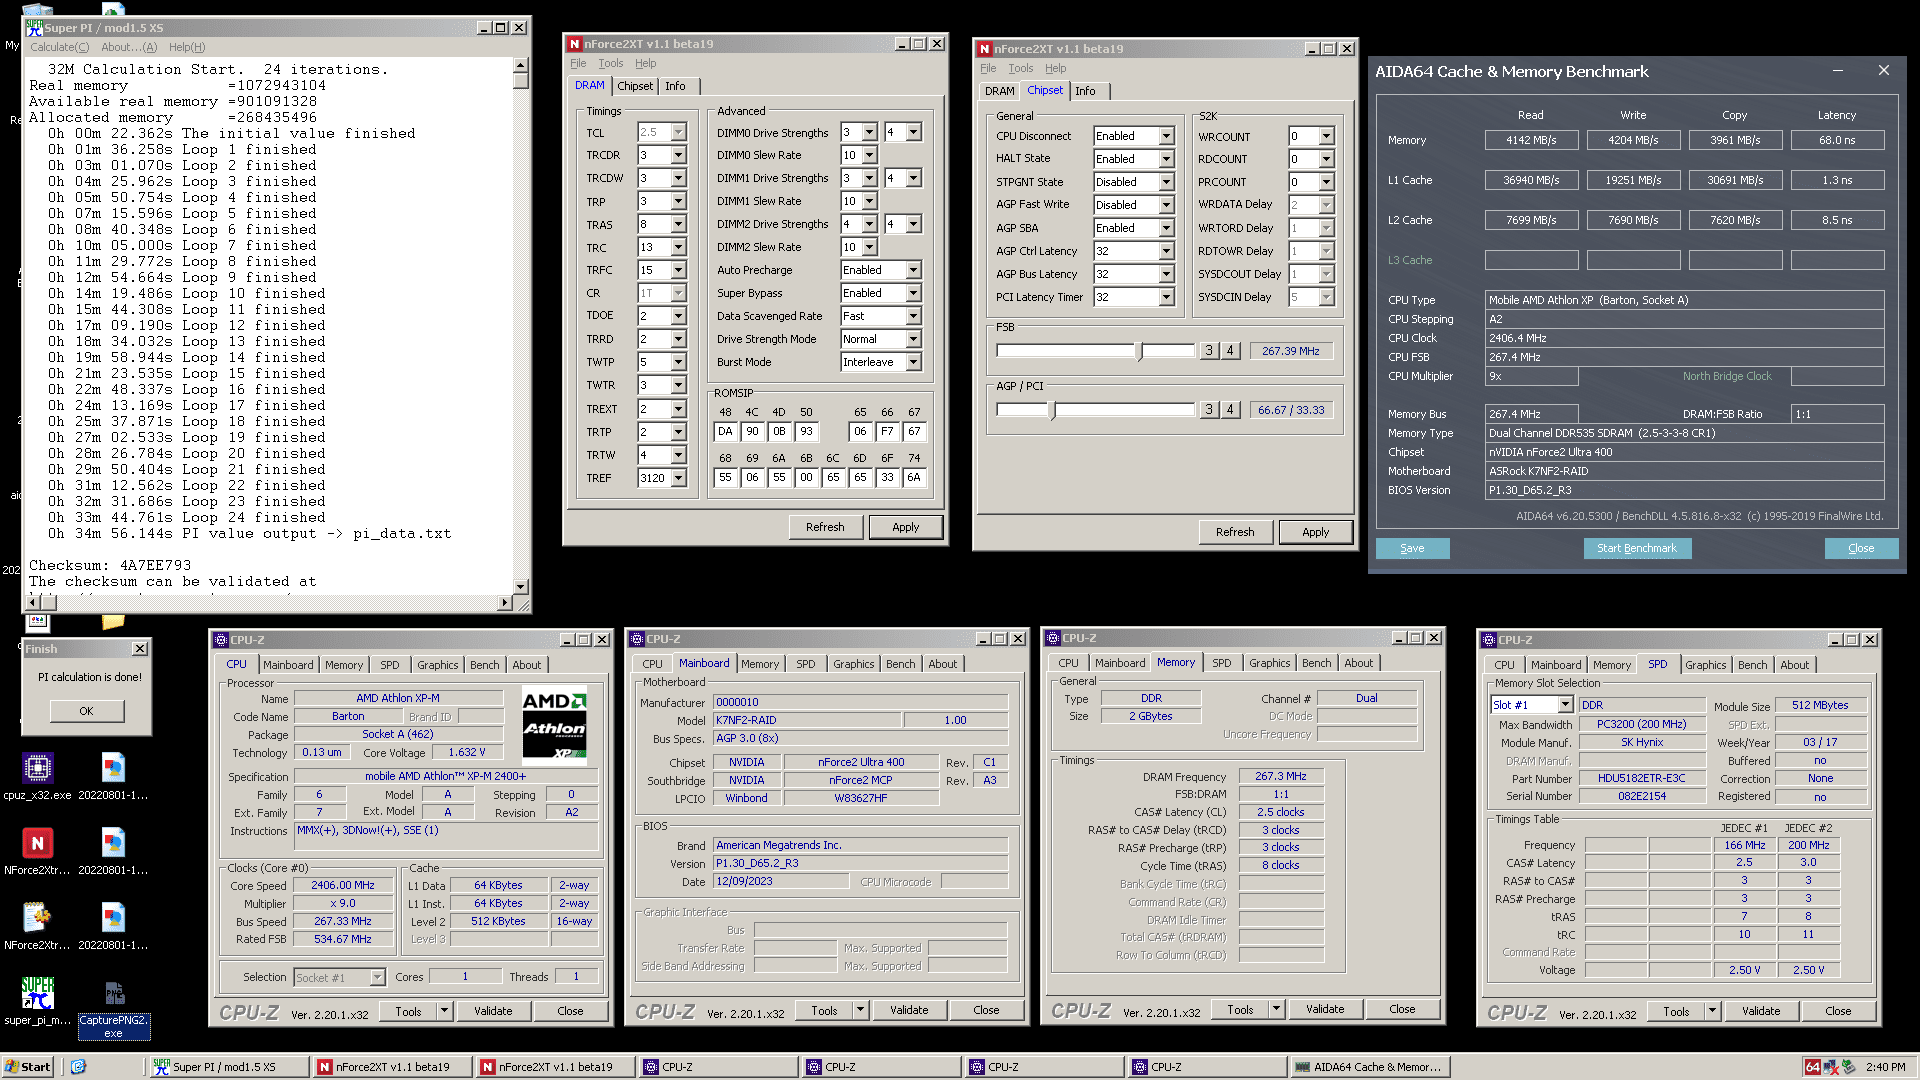Click the Super PI title bar icon
The height and width of the screenshot is (1080, 1920).
pyautogui.click(x=35, y=28)
